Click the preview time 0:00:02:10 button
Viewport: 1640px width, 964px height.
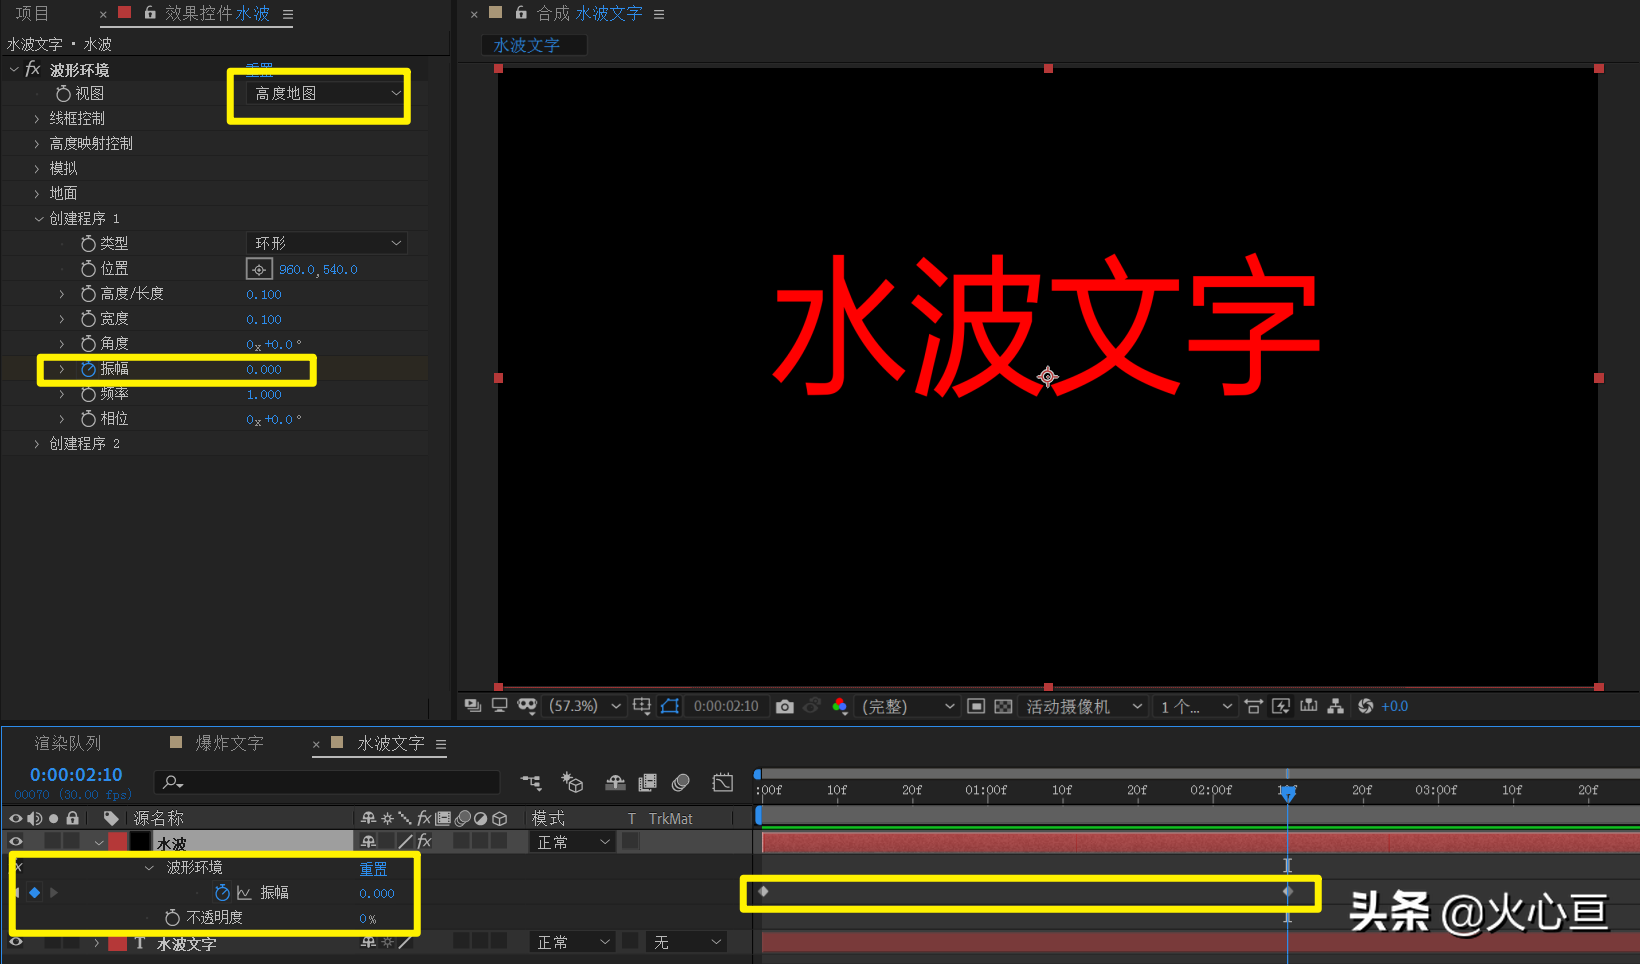[x=726, y=706]
